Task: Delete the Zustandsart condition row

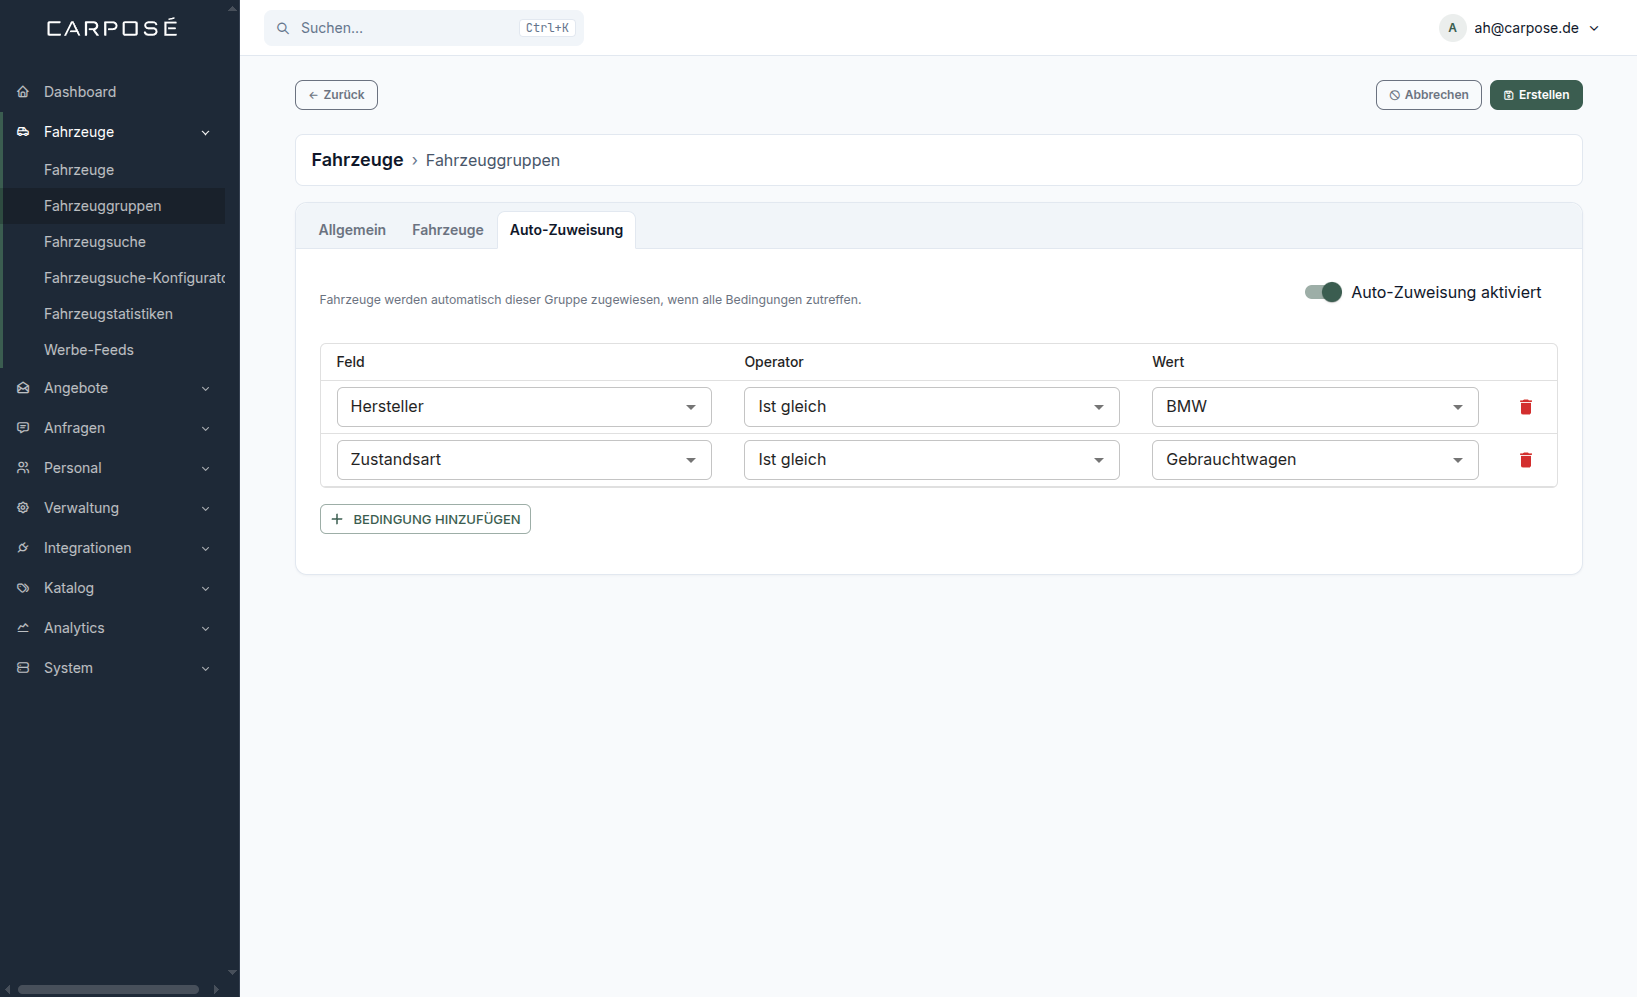Action: [1525, 460]
